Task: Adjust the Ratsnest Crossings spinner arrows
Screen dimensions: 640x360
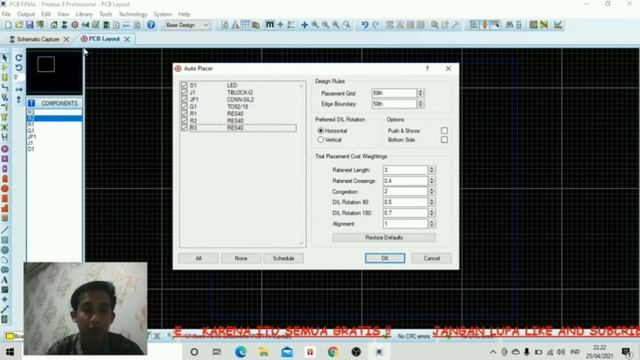Action: coord(431,180)
